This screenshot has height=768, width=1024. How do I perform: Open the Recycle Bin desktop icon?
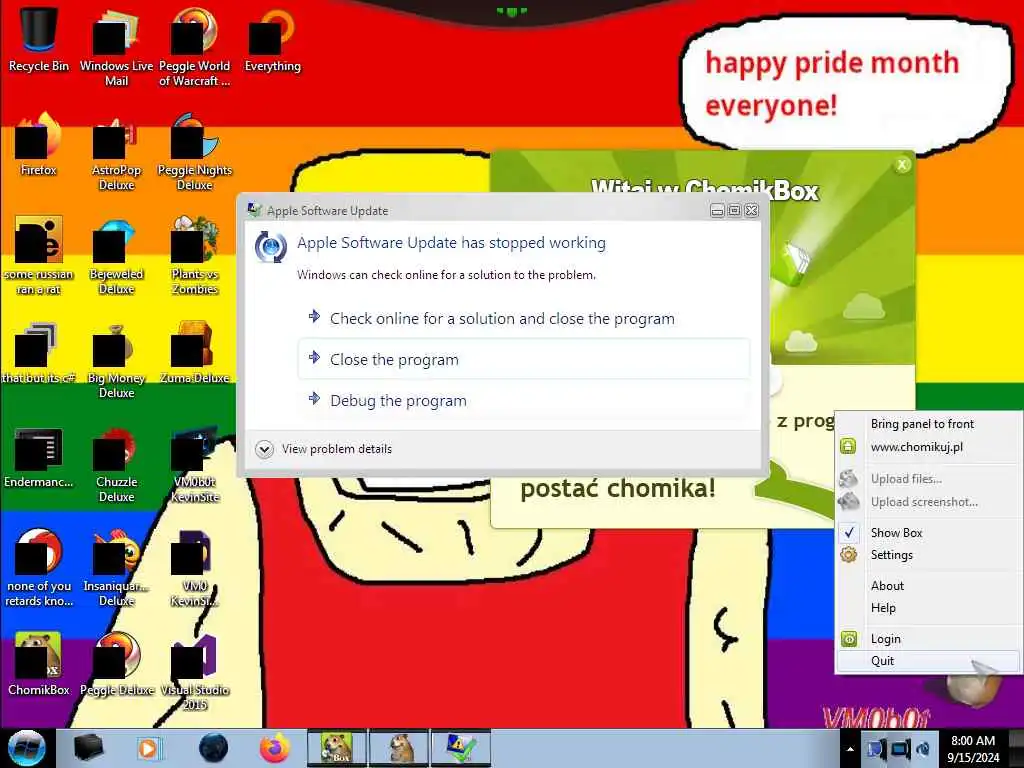39,39
